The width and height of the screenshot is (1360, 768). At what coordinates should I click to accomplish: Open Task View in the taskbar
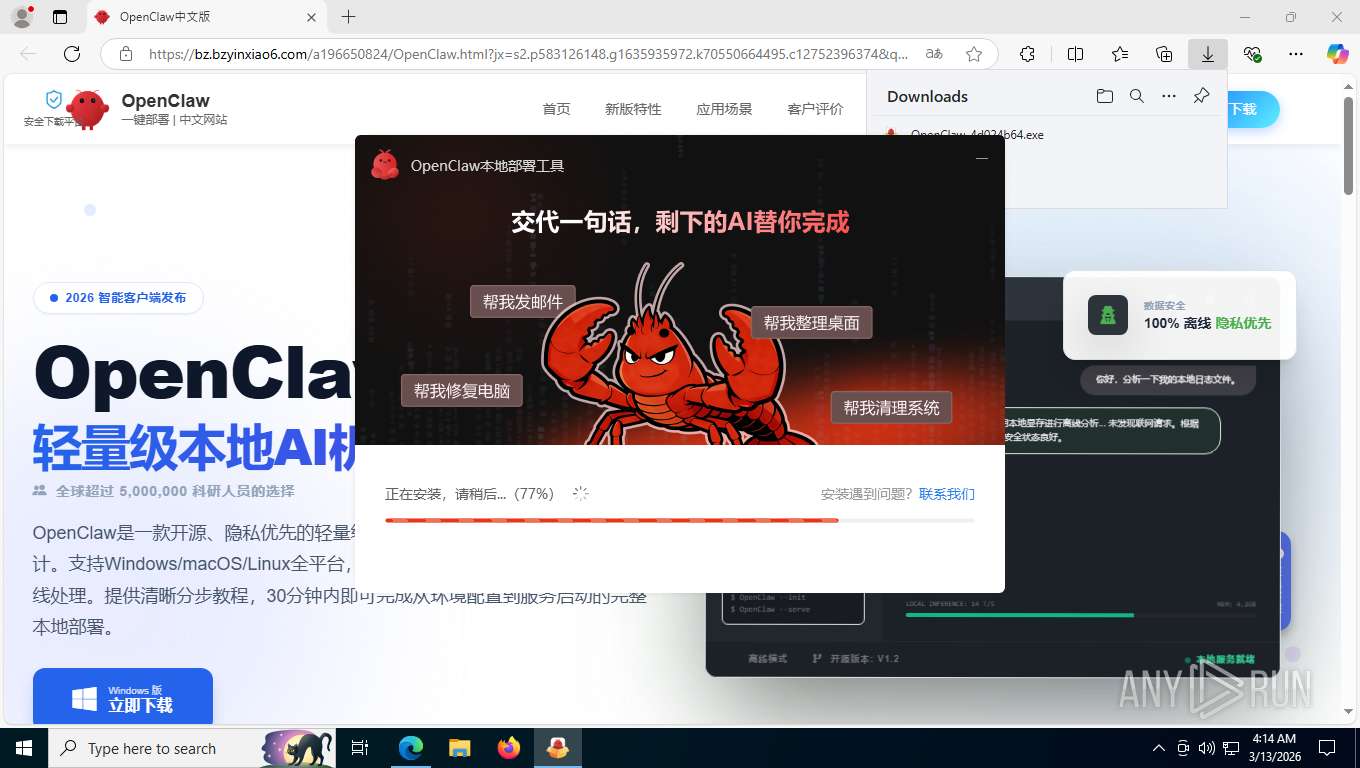tap(360, 748)
